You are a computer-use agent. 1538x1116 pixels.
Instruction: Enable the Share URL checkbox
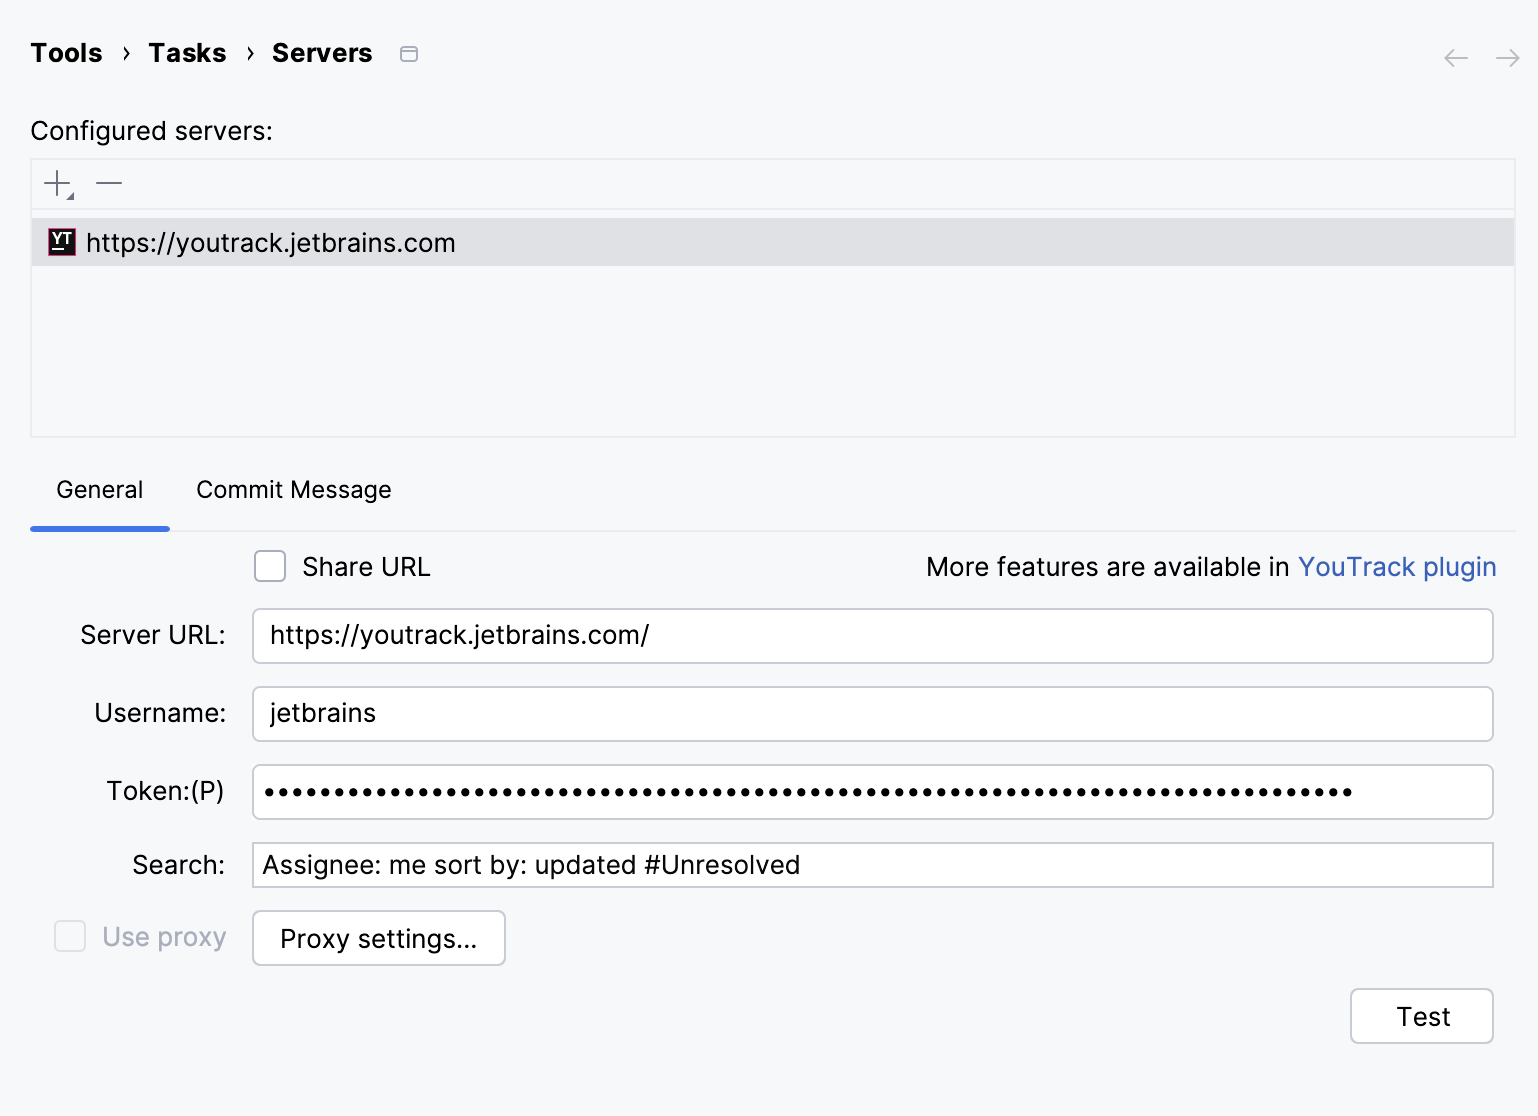point(269,566)
